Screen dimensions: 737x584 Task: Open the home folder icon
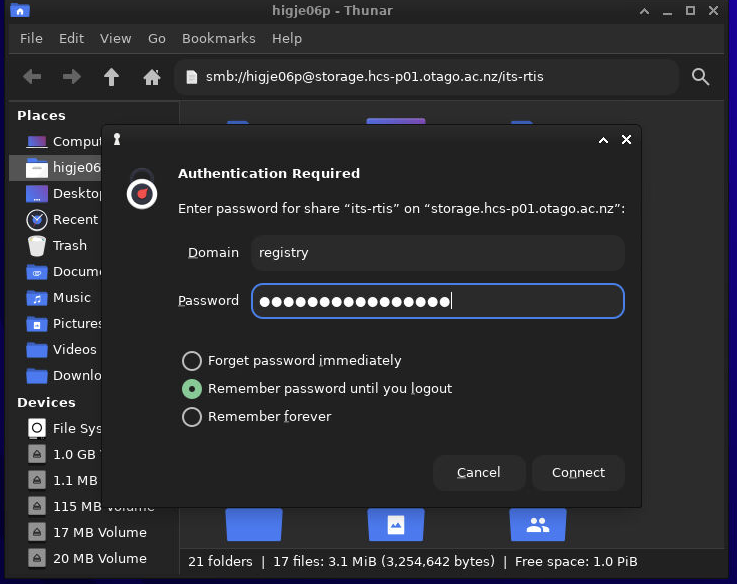[152, 77]
